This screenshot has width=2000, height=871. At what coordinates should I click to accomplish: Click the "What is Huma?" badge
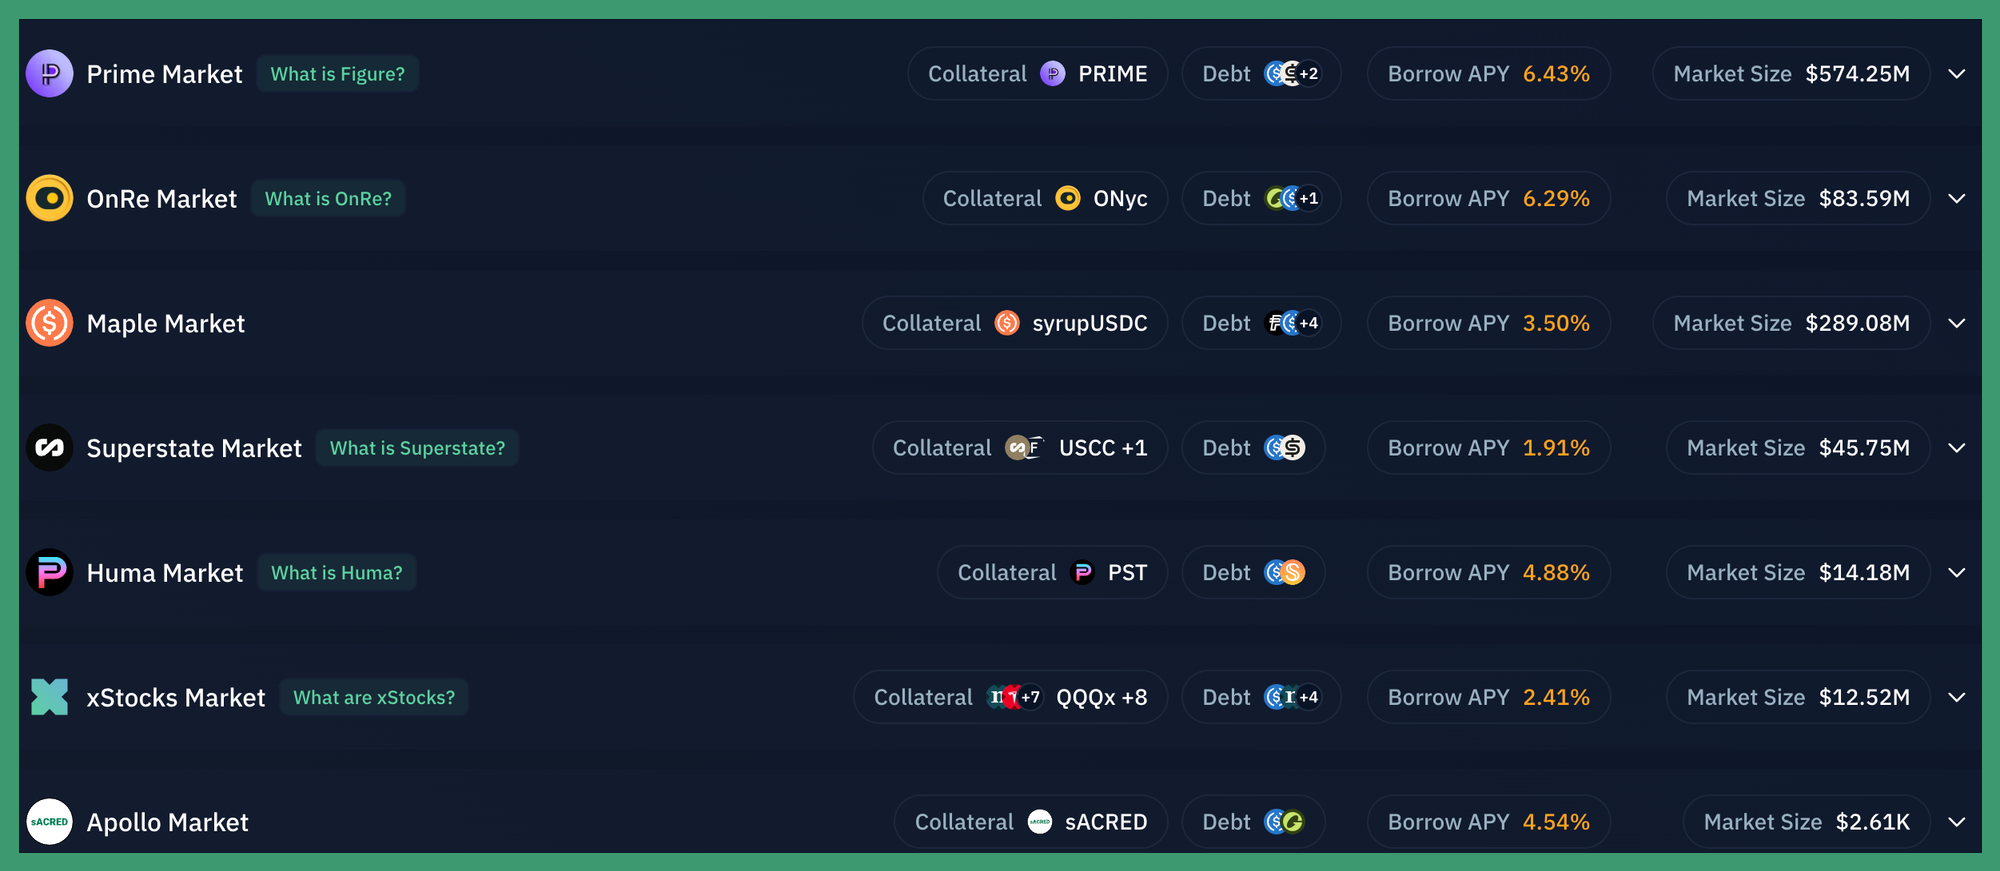(336, 573)
